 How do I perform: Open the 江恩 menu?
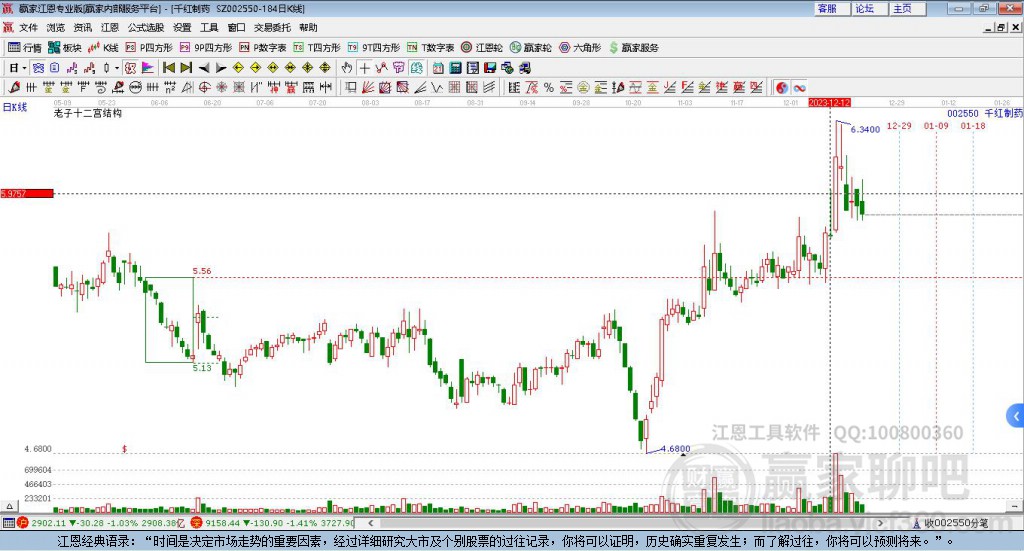(x=110, y=27)
